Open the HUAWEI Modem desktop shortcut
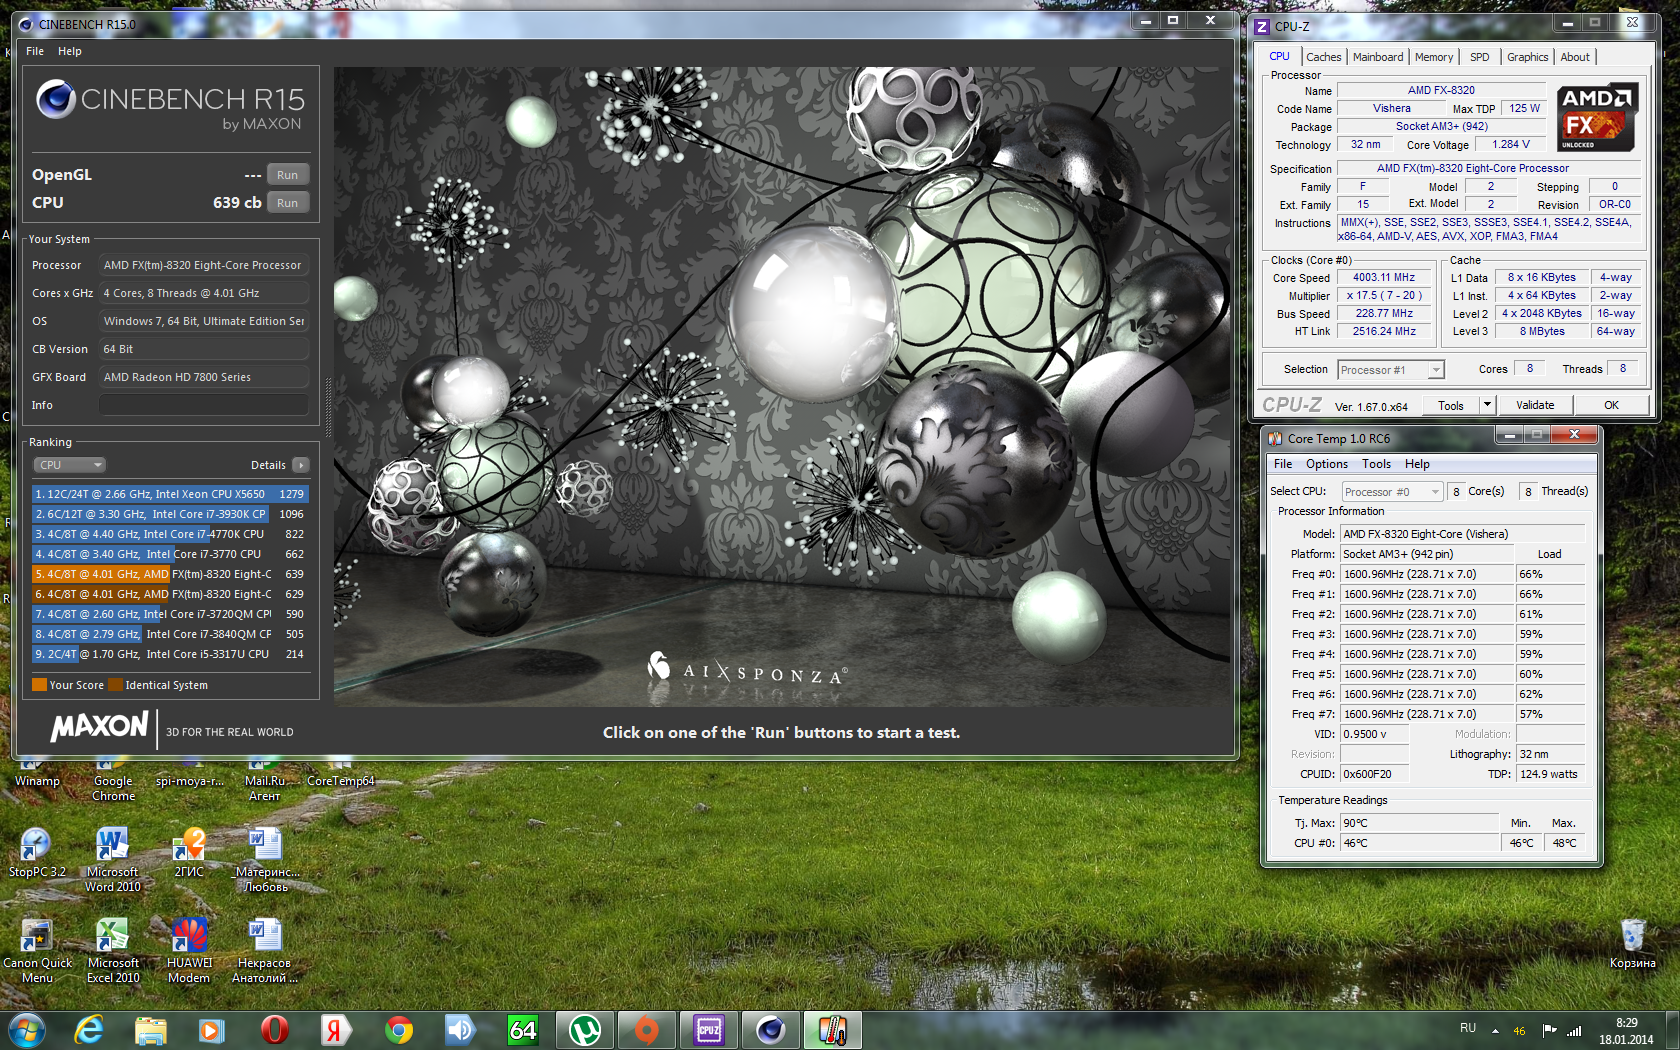The image size is (1680, 1050). coord(189,951)
